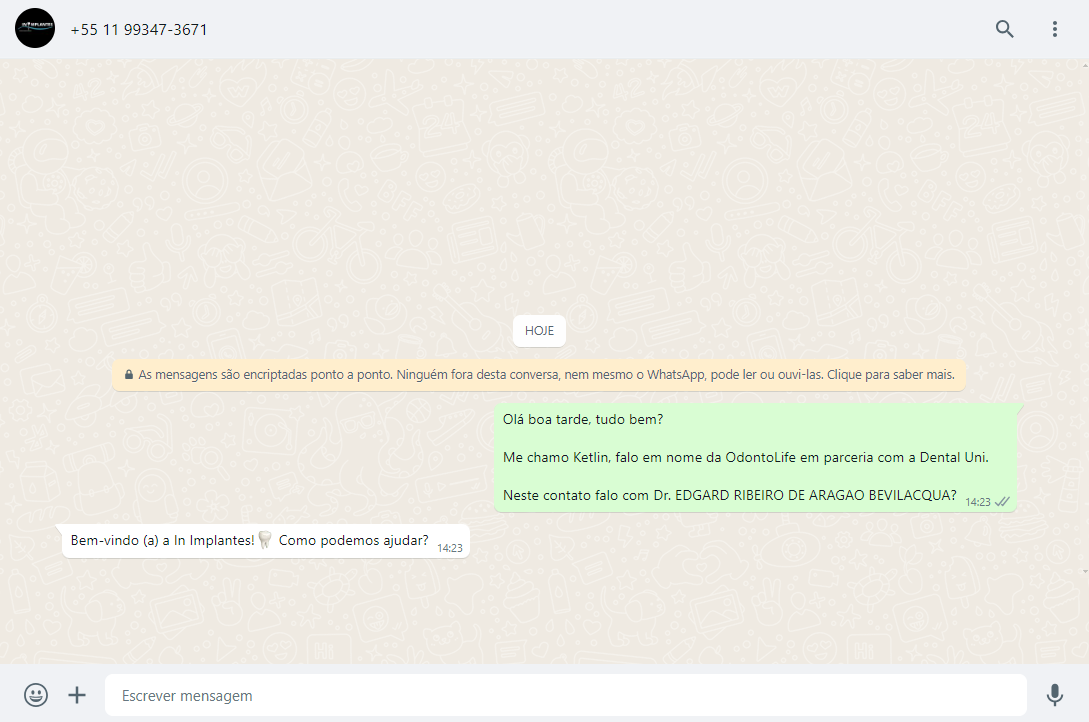1089x722 pixels.
Task: Click the double check mark read receipt
Action: coord(1002,502)
